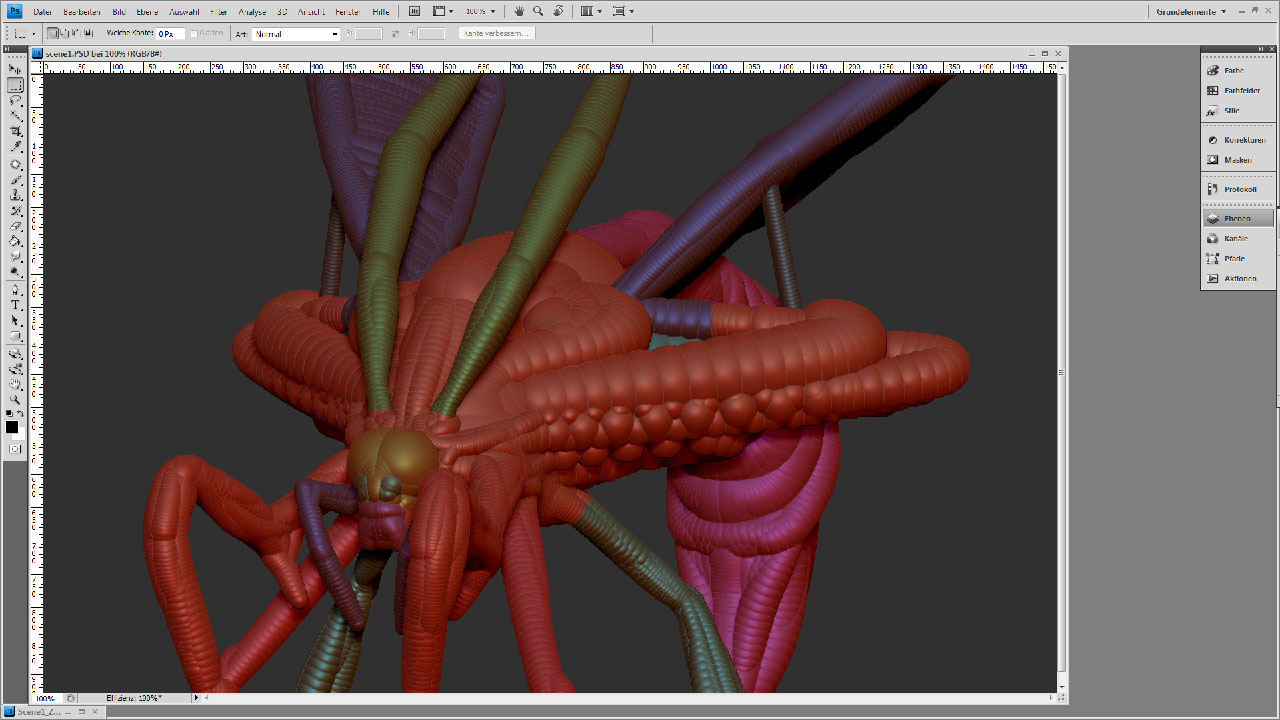Open the Ebene menu
The height and width of the screenshot is (720, 1280).
[x=147, y=12]
